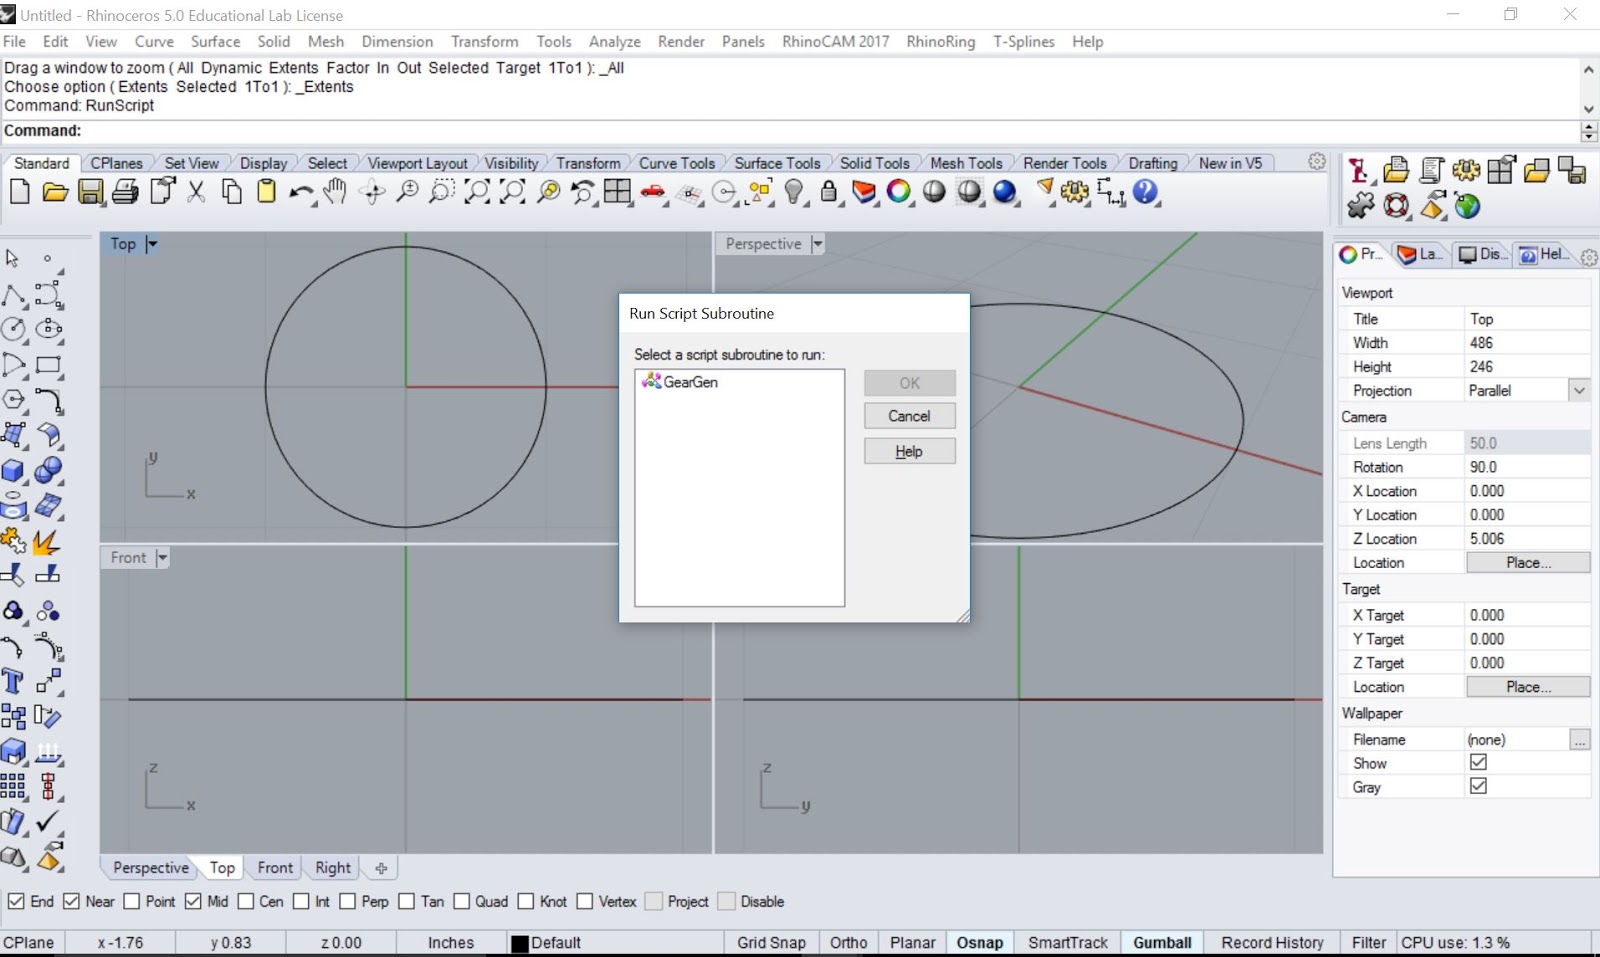This screenshot has width=1600, height=957.
Task: Click the green checkmark tool in sidebar
Action: pos(48,822)
